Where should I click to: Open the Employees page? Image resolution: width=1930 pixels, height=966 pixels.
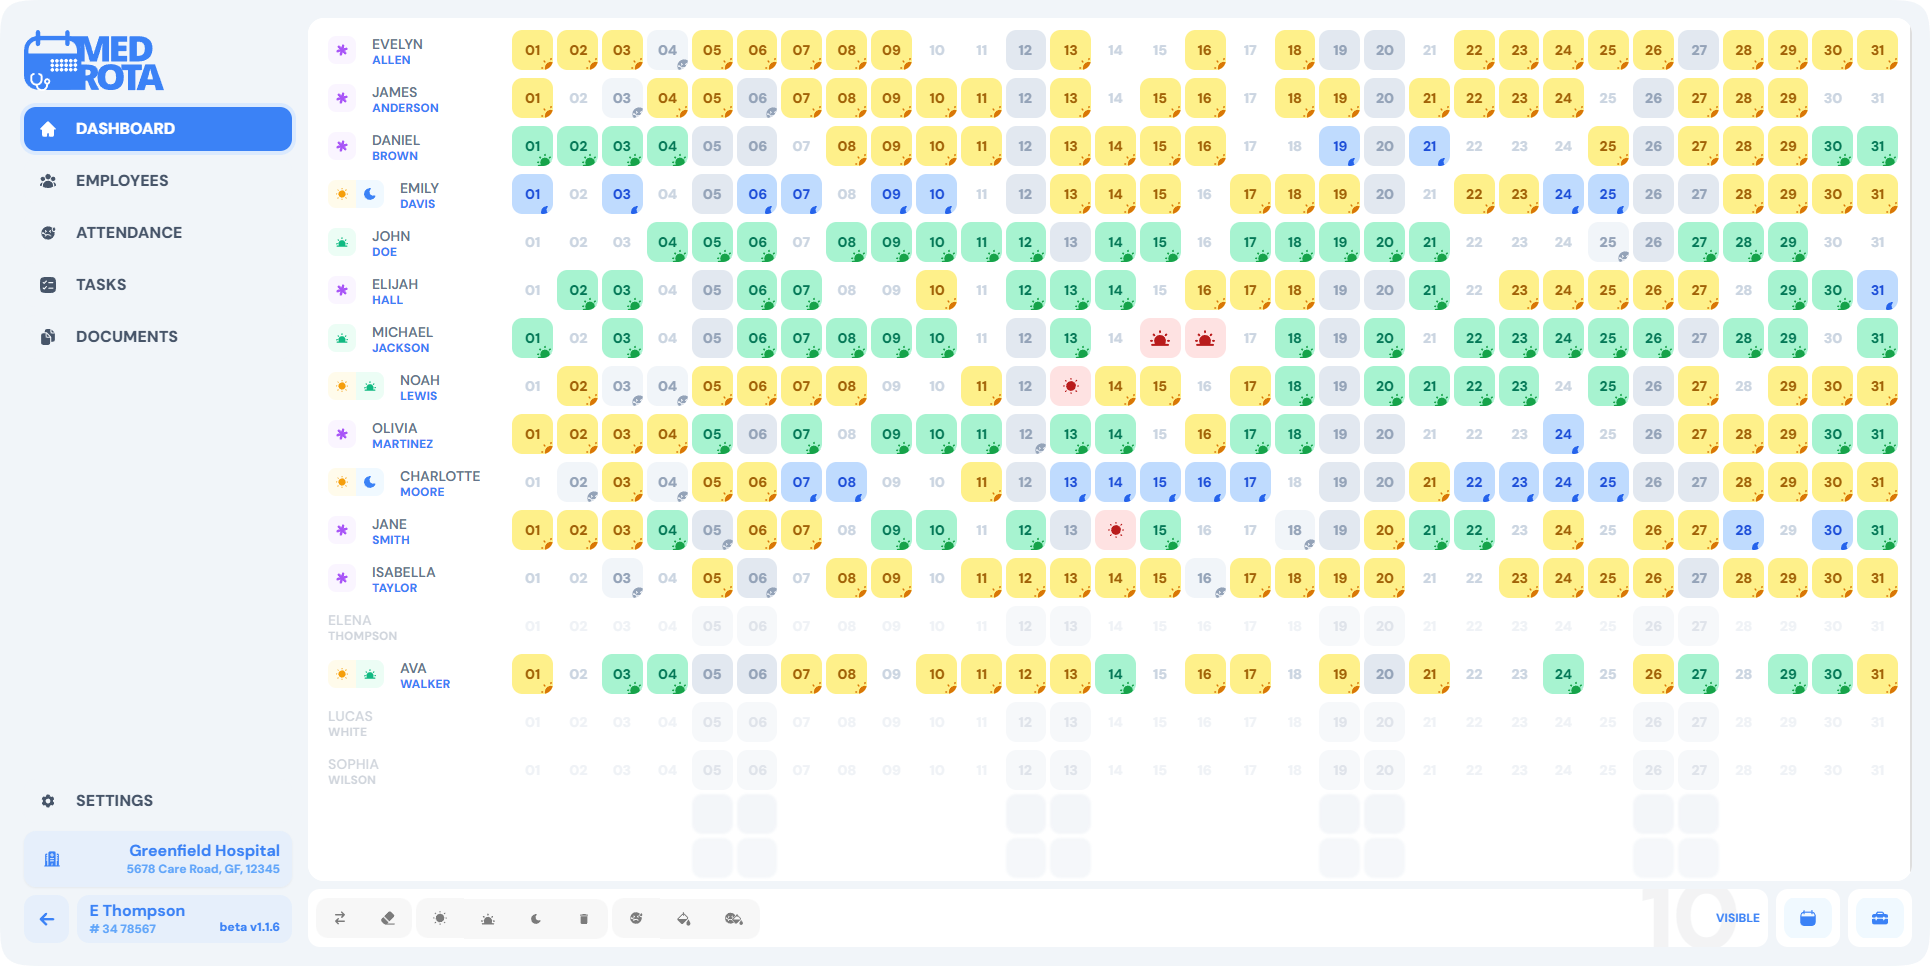click(121, 180)
